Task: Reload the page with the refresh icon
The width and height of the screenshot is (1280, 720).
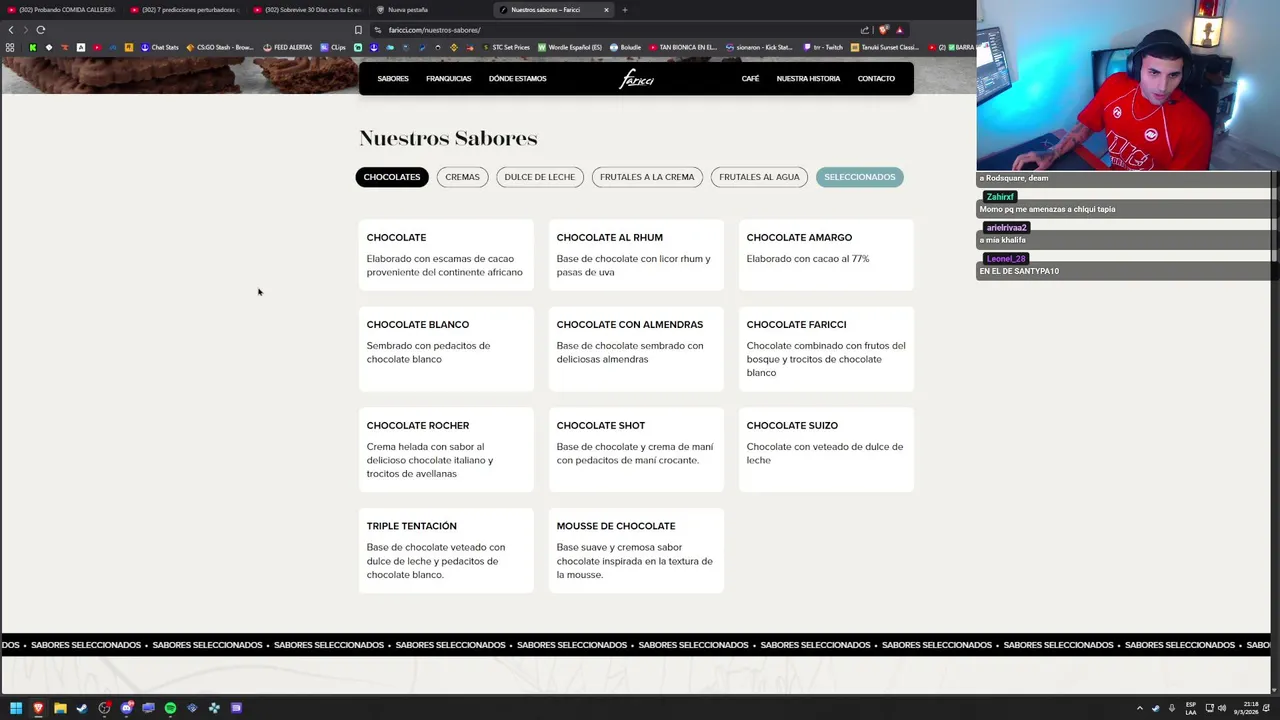Action: (41, 30)
